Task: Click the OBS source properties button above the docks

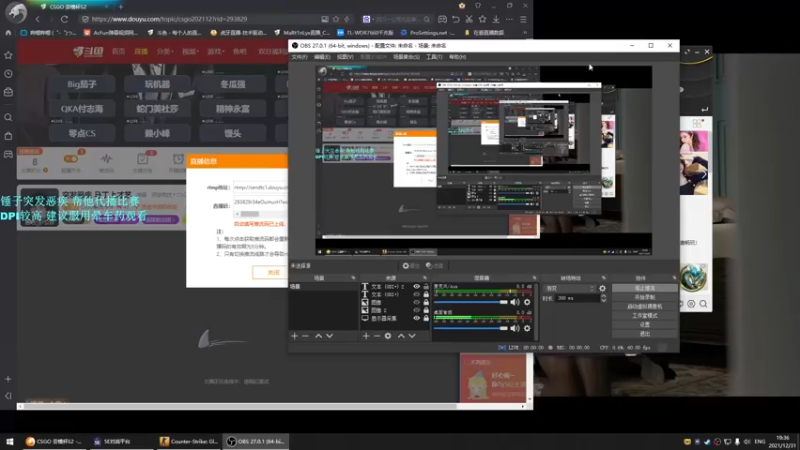Action: 410,266
